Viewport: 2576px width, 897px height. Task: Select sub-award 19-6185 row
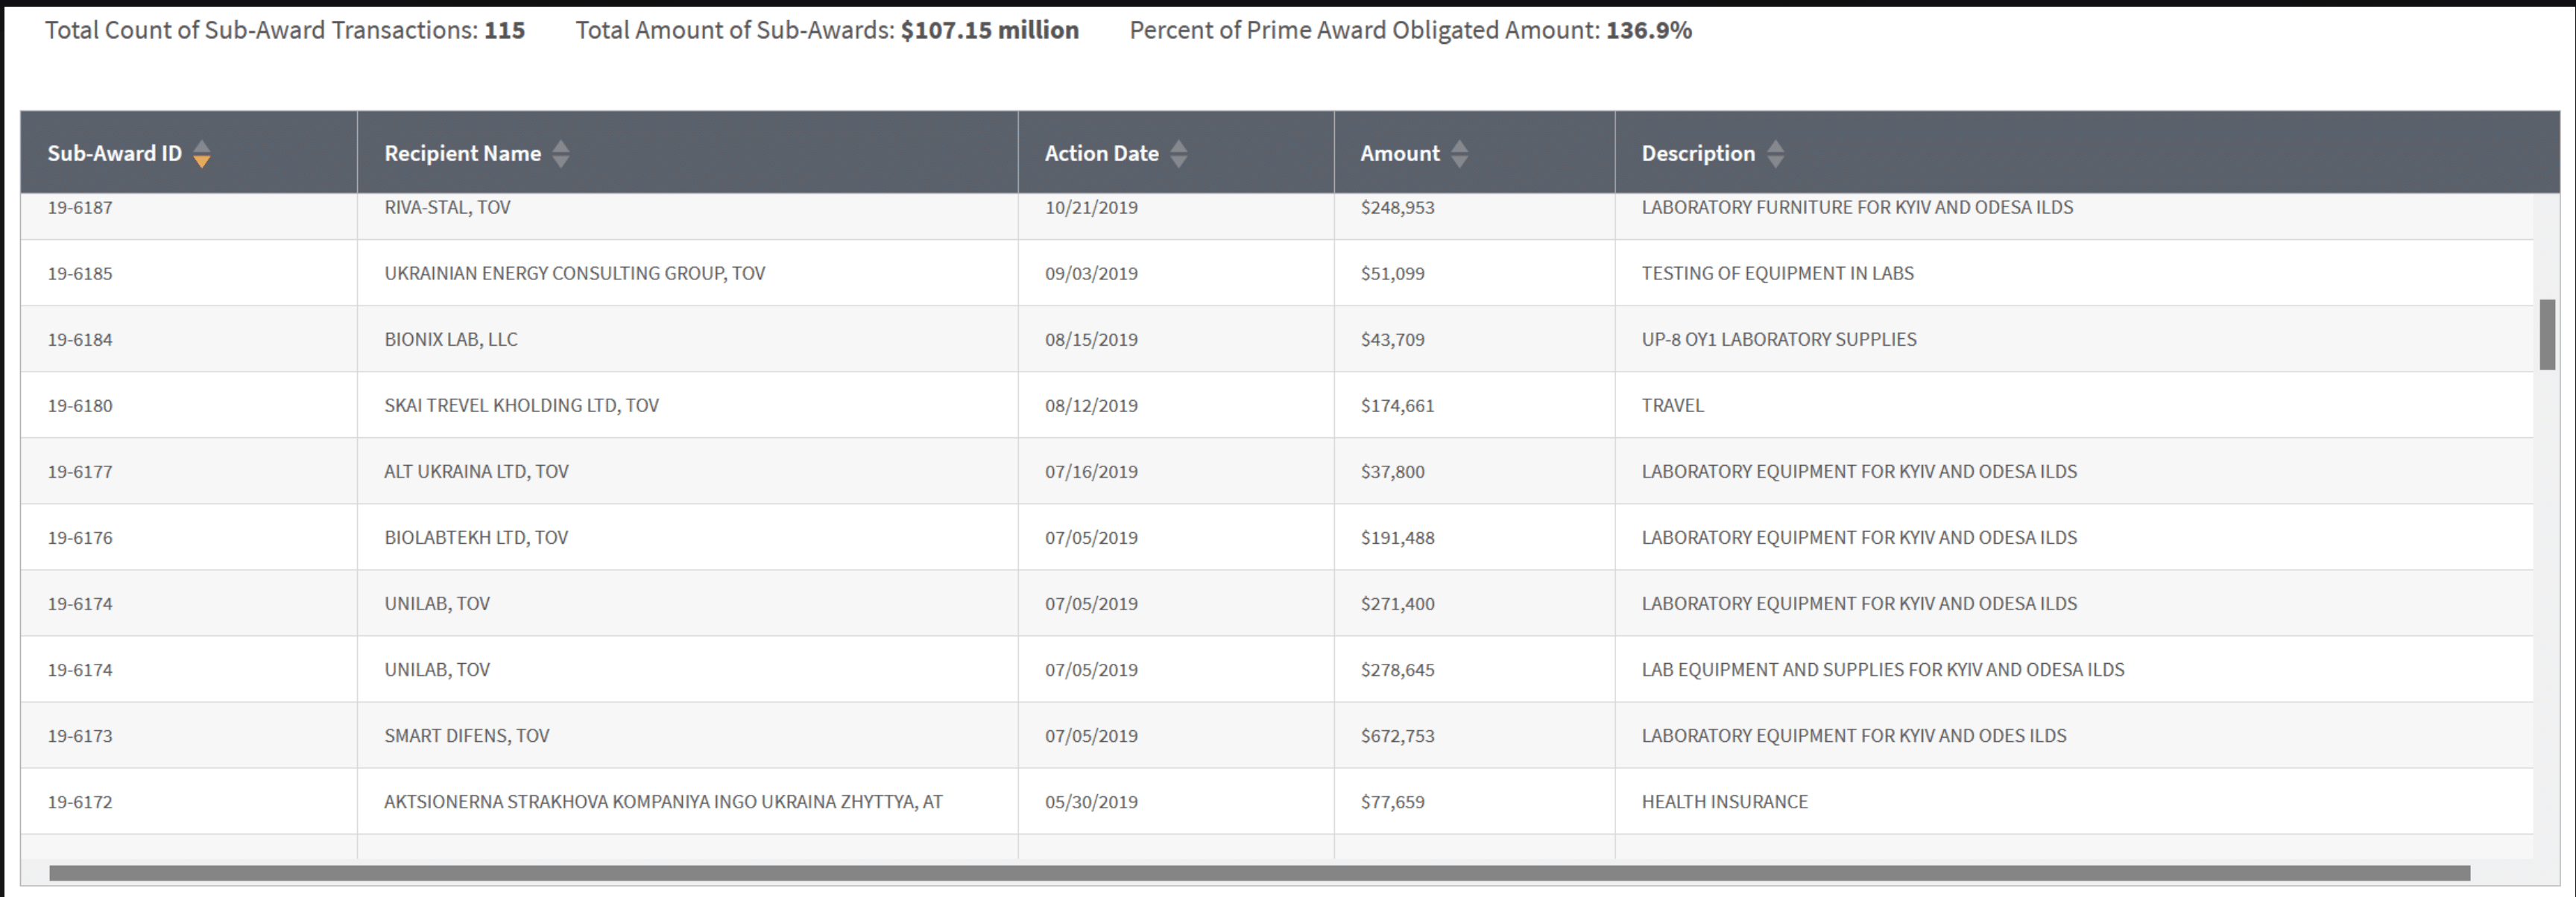[80, 274]
